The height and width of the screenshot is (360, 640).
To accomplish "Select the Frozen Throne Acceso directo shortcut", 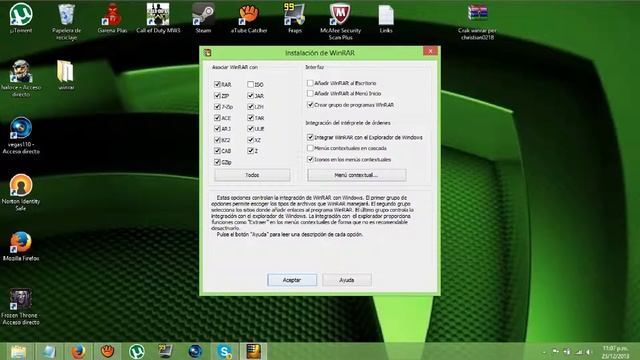I will point(20,307).
